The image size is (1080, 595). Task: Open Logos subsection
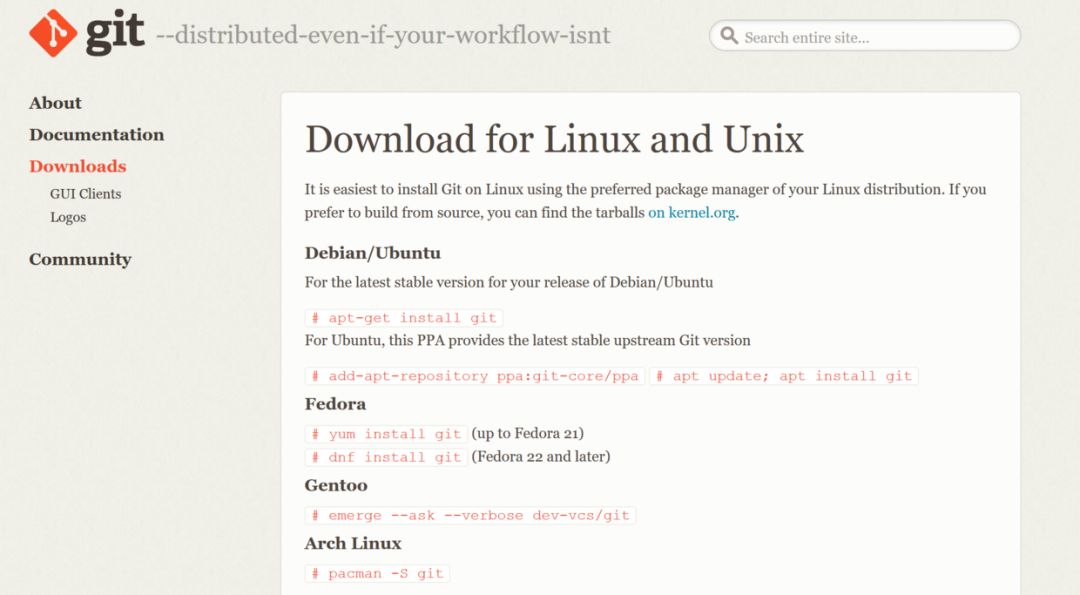(x=68, y=218)
